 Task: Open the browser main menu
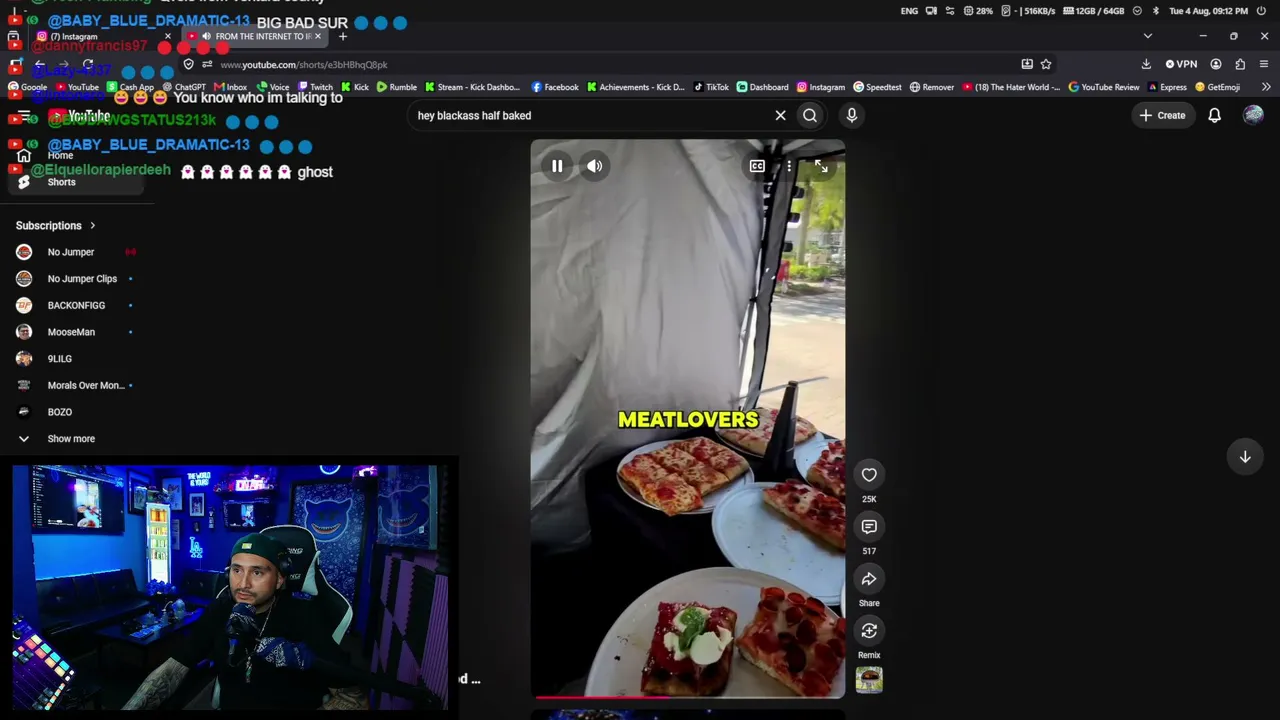[x=1264, y=64]
